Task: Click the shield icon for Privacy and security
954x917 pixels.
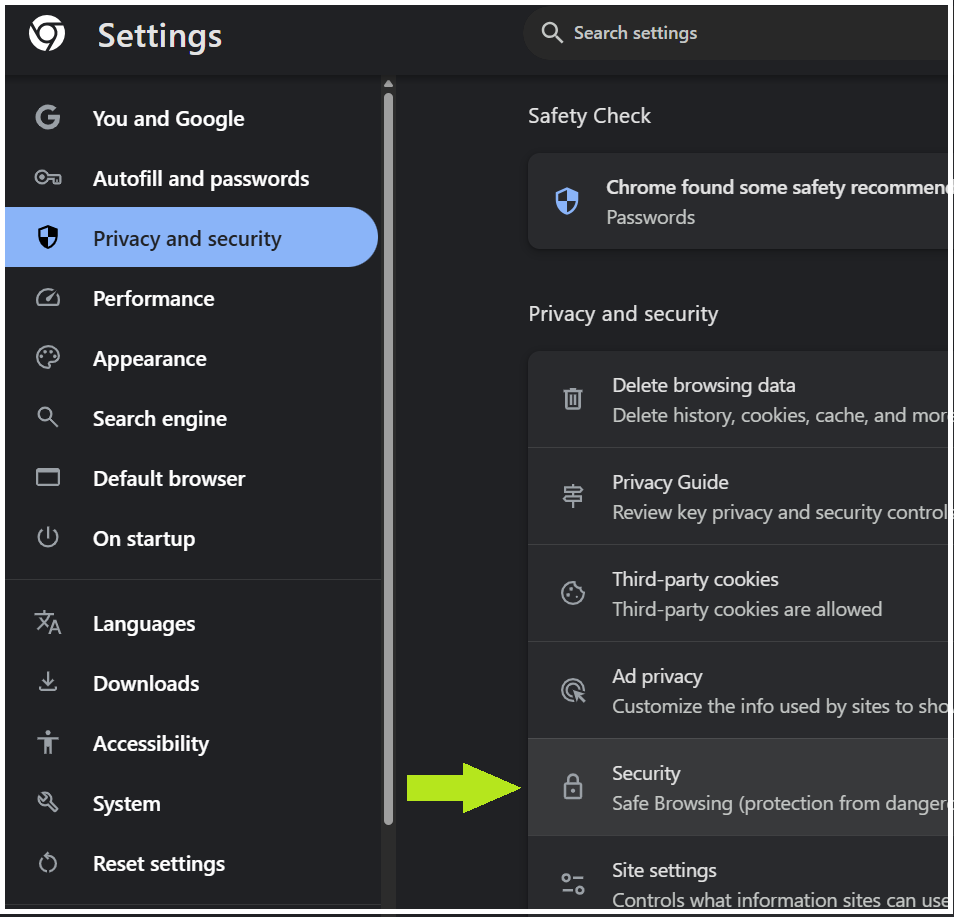Action: click(x=47, y=237)
